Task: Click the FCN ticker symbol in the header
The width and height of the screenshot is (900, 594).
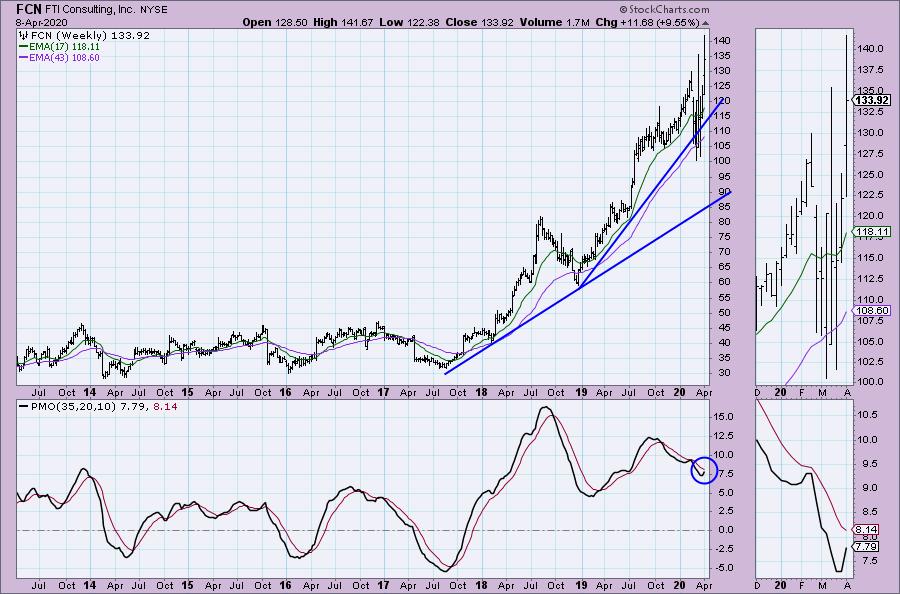Action: pos(29,9)
